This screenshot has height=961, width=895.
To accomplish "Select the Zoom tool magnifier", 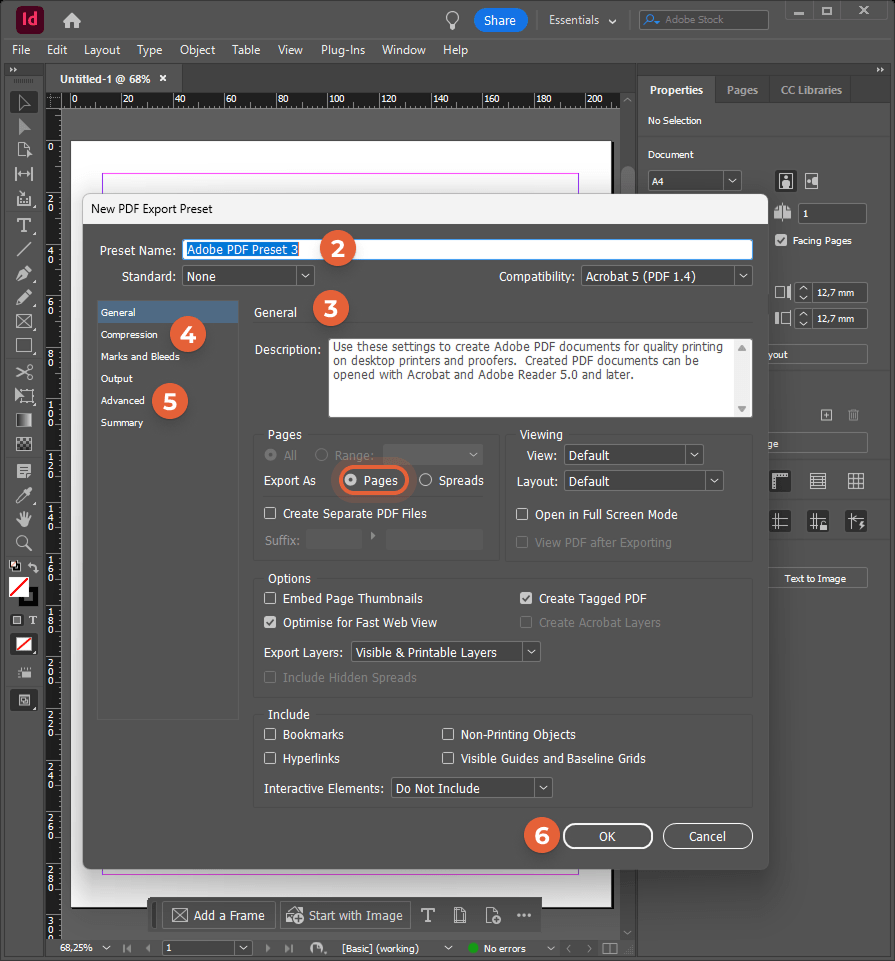I will (x=24, y=543).
